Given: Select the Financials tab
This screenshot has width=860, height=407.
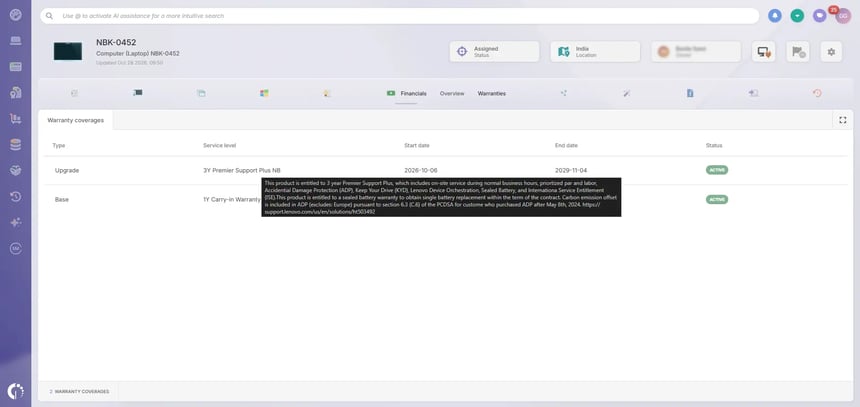Looking at the screenshot, I should pos(406,94).
